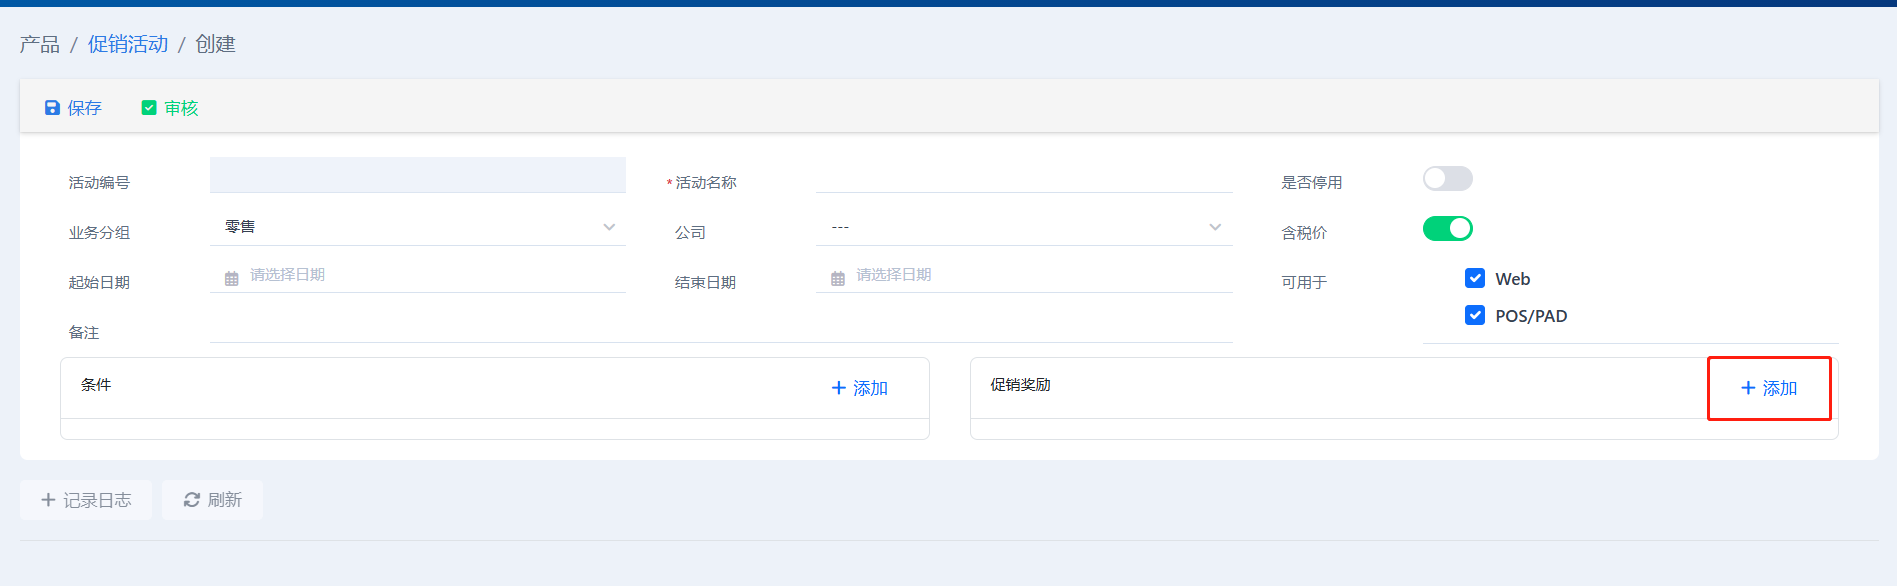Click the refresh arrows icon on 刷新
The image size is (1897, 586).
(x=192, y=500)
